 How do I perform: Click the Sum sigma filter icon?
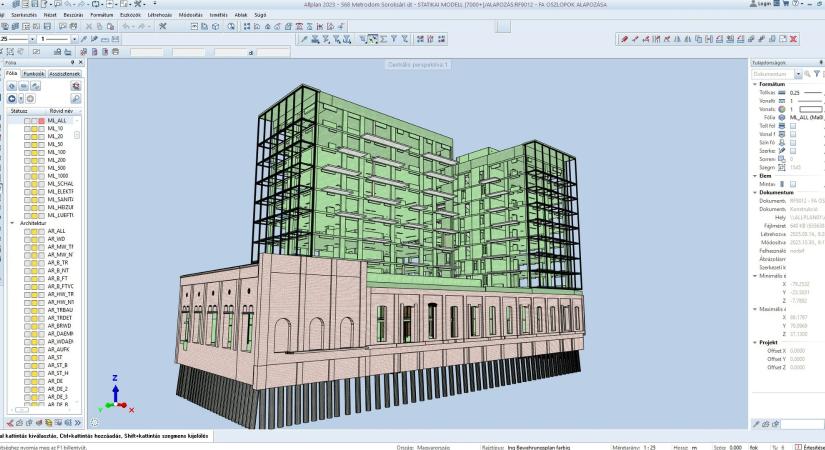point(383,39)
